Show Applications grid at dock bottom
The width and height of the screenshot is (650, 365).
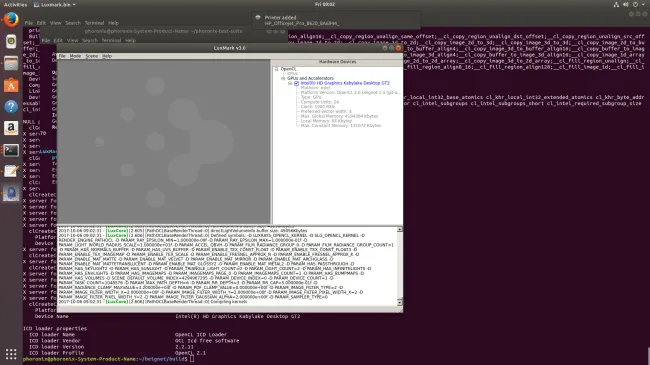(11, 354)
